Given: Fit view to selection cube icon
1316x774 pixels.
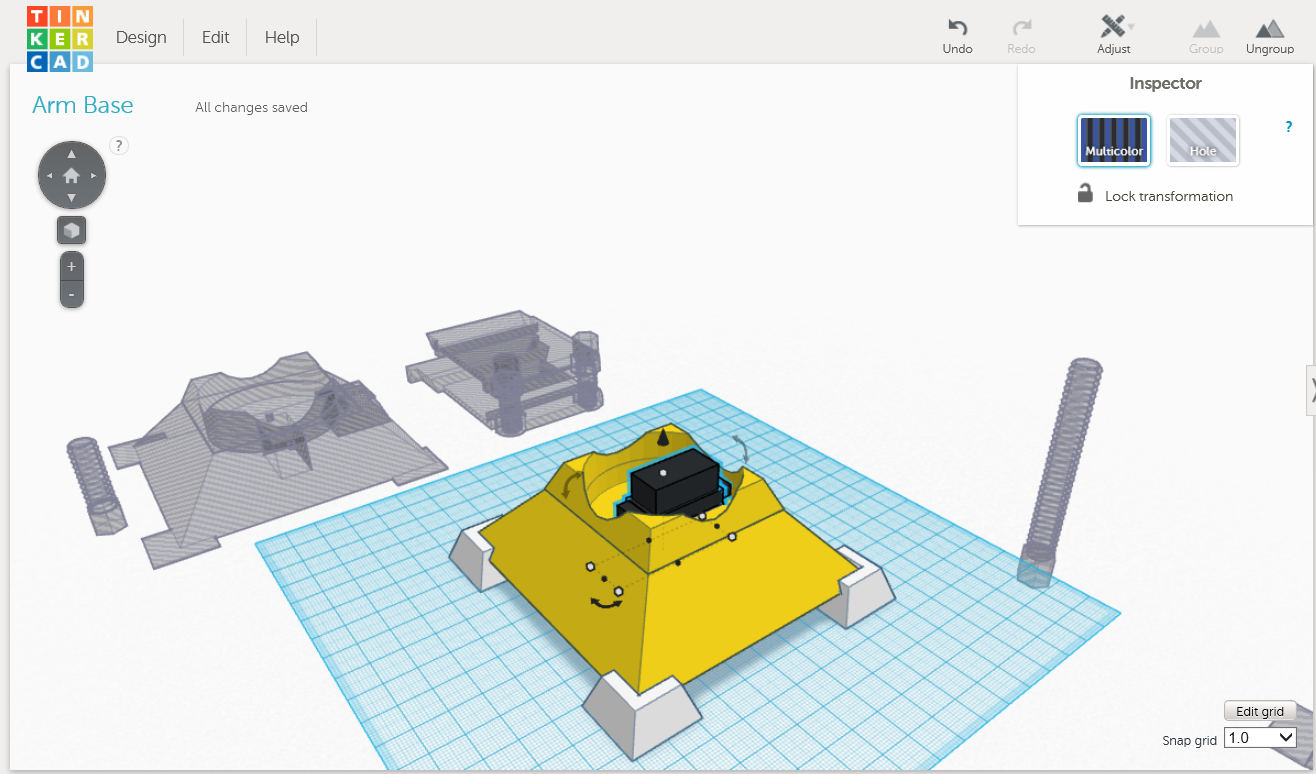Looking at the screenshot, I should pyautogui.click(x=72, y=231).
